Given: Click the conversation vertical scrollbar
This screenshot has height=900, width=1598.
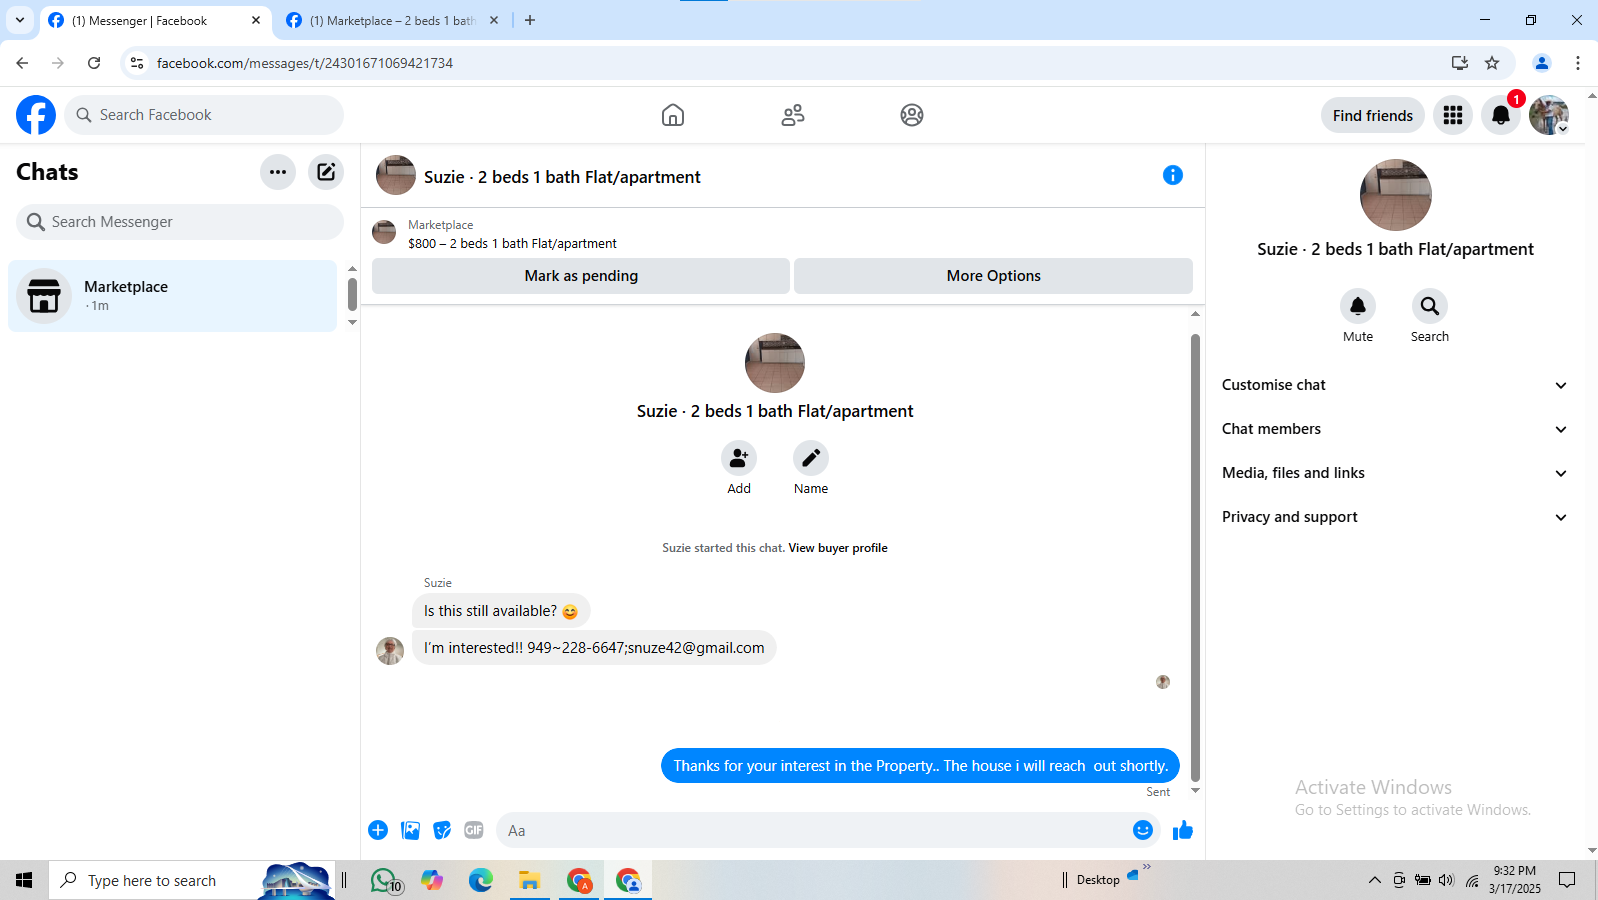Looking at the screenshot, I should pos(1195,557).
